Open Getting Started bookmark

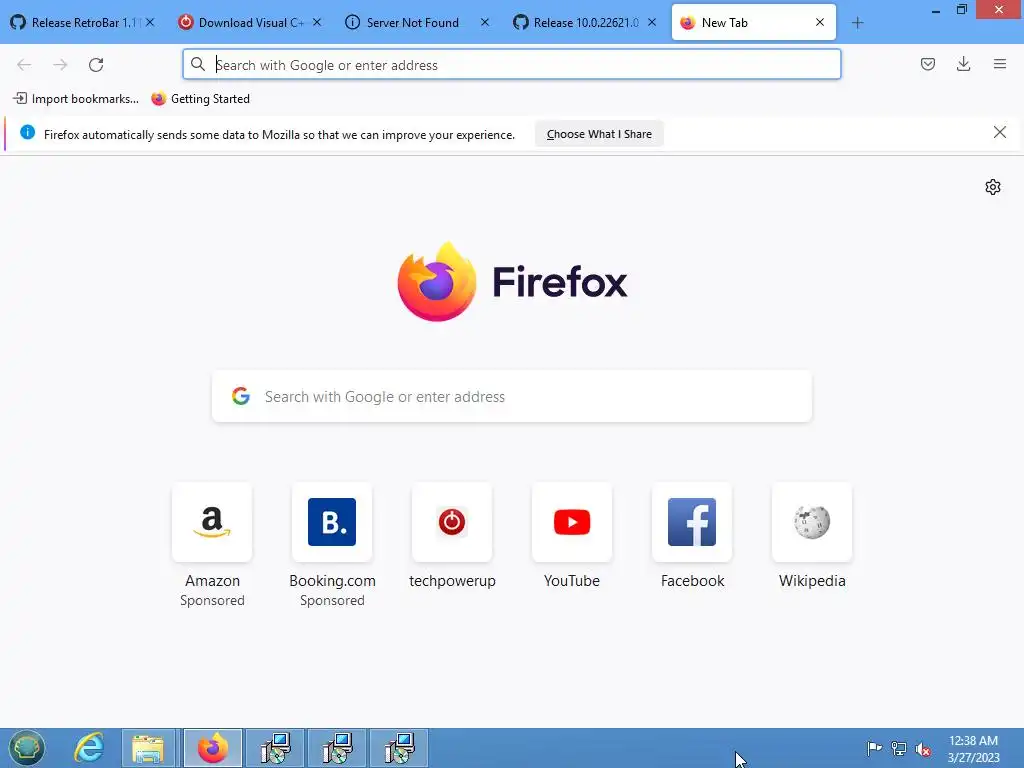coord(200,99)
